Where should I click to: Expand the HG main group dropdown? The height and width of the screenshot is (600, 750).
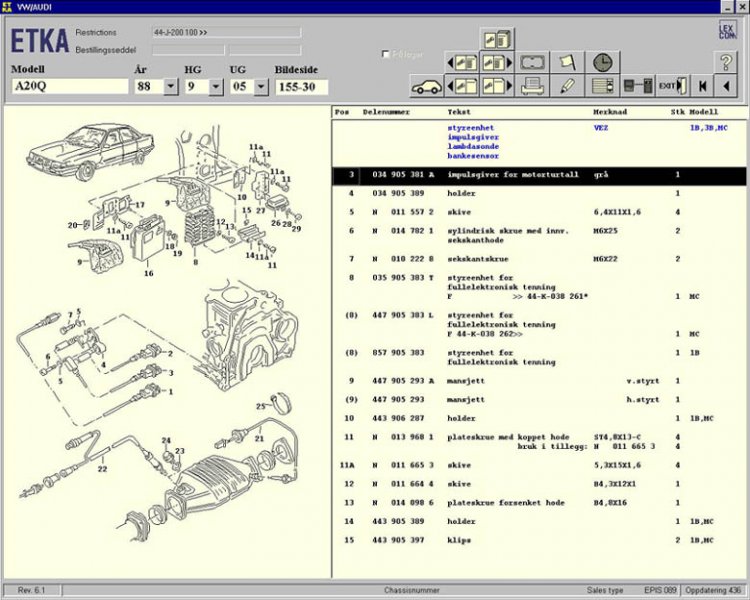click(x=217, y=87)
